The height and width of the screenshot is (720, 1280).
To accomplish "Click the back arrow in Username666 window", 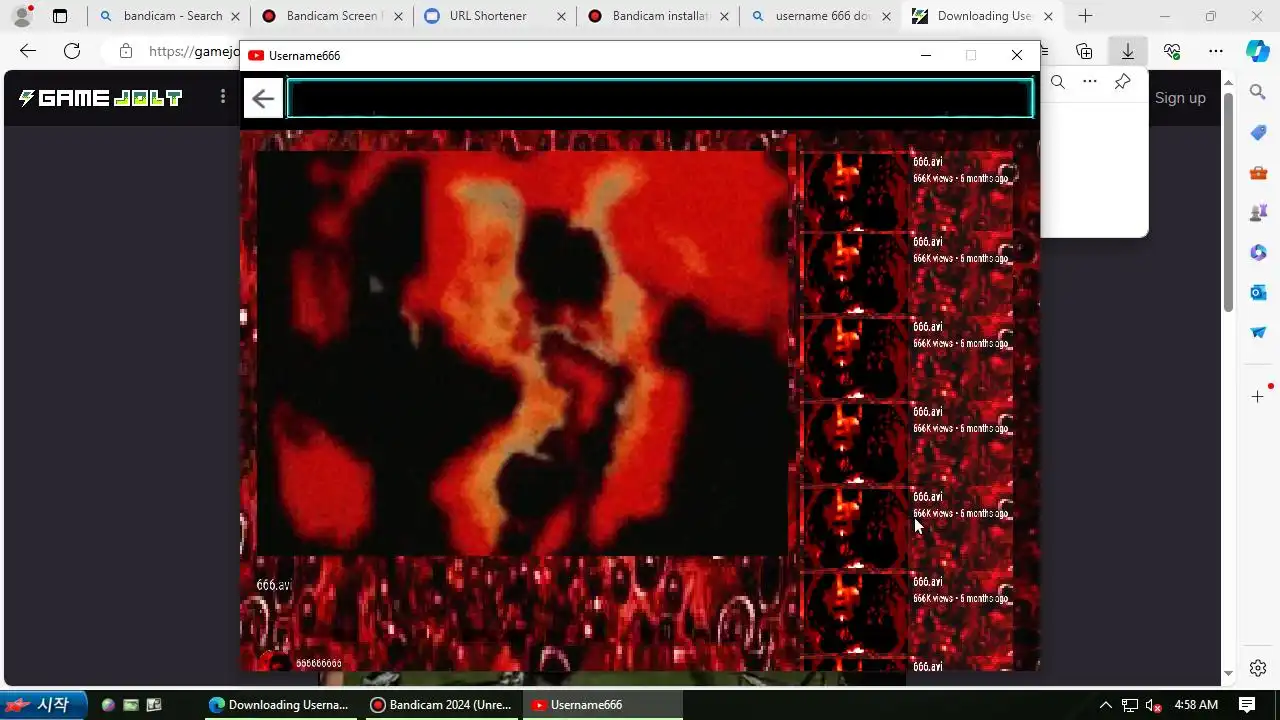I will [x=263, y=98].
